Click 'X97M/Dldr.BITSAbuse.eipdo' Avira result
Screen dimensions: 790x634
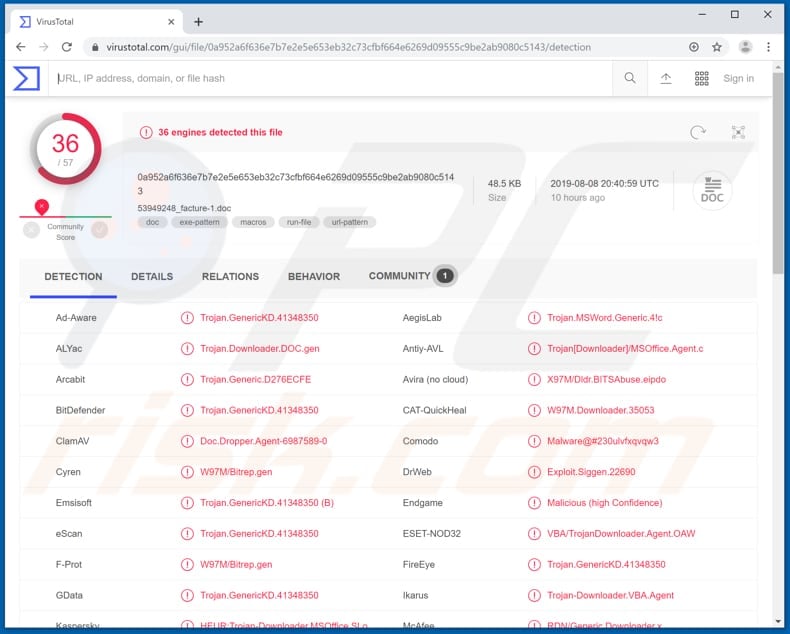[607, 379]
